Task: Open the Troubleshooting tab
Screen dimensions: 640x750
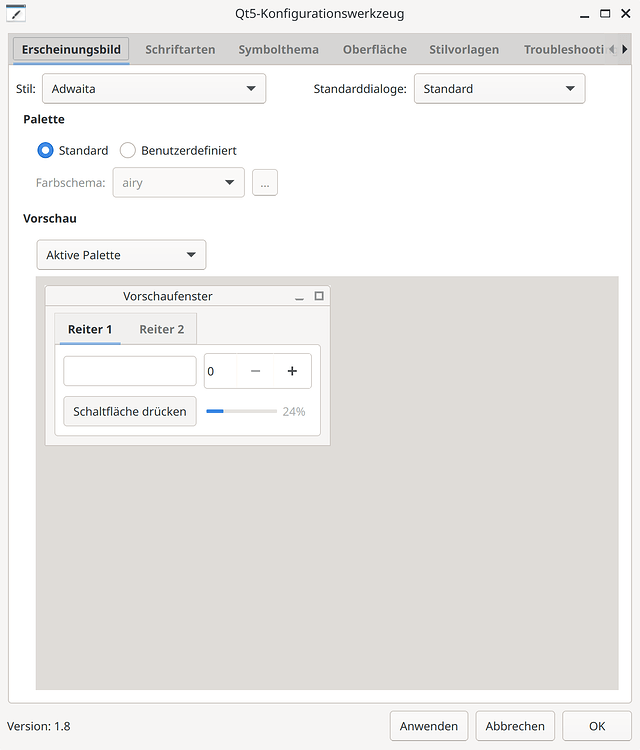Action: (x=564, y=50)
